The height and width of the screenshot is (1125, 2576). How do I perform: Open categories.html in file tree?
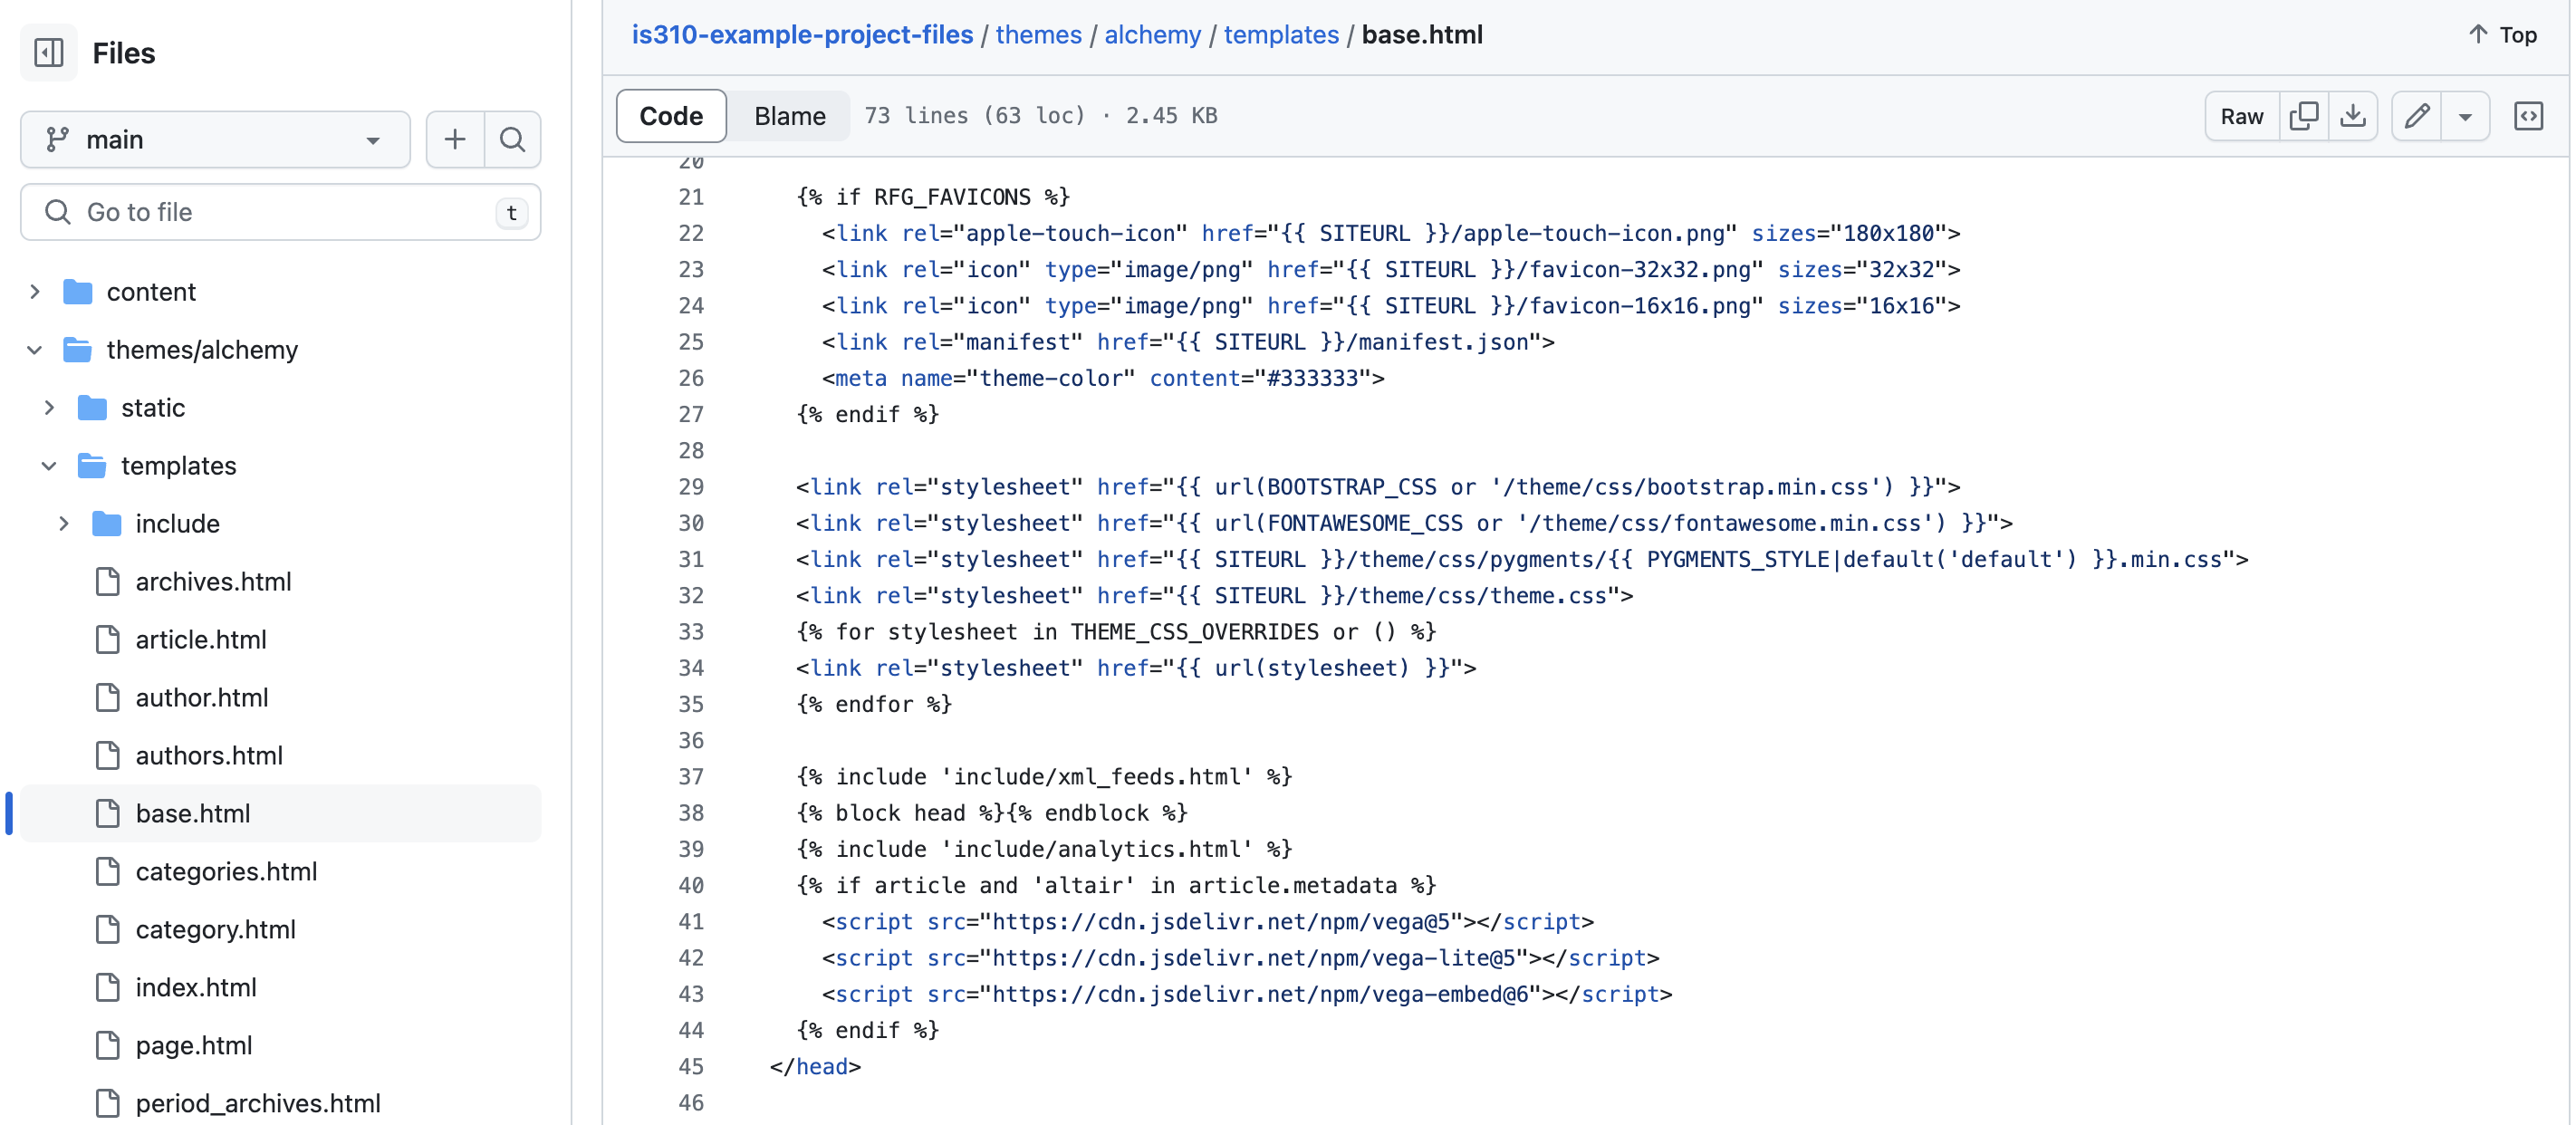226,872
